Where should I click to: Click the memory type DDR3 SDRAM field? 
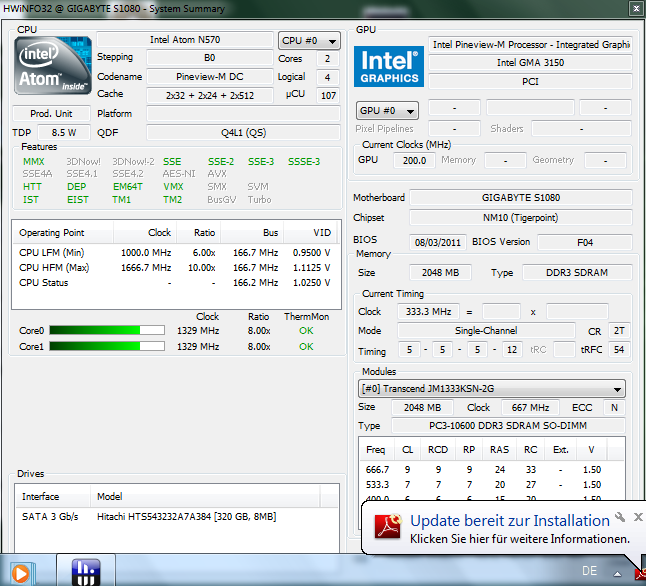[577, 272]
